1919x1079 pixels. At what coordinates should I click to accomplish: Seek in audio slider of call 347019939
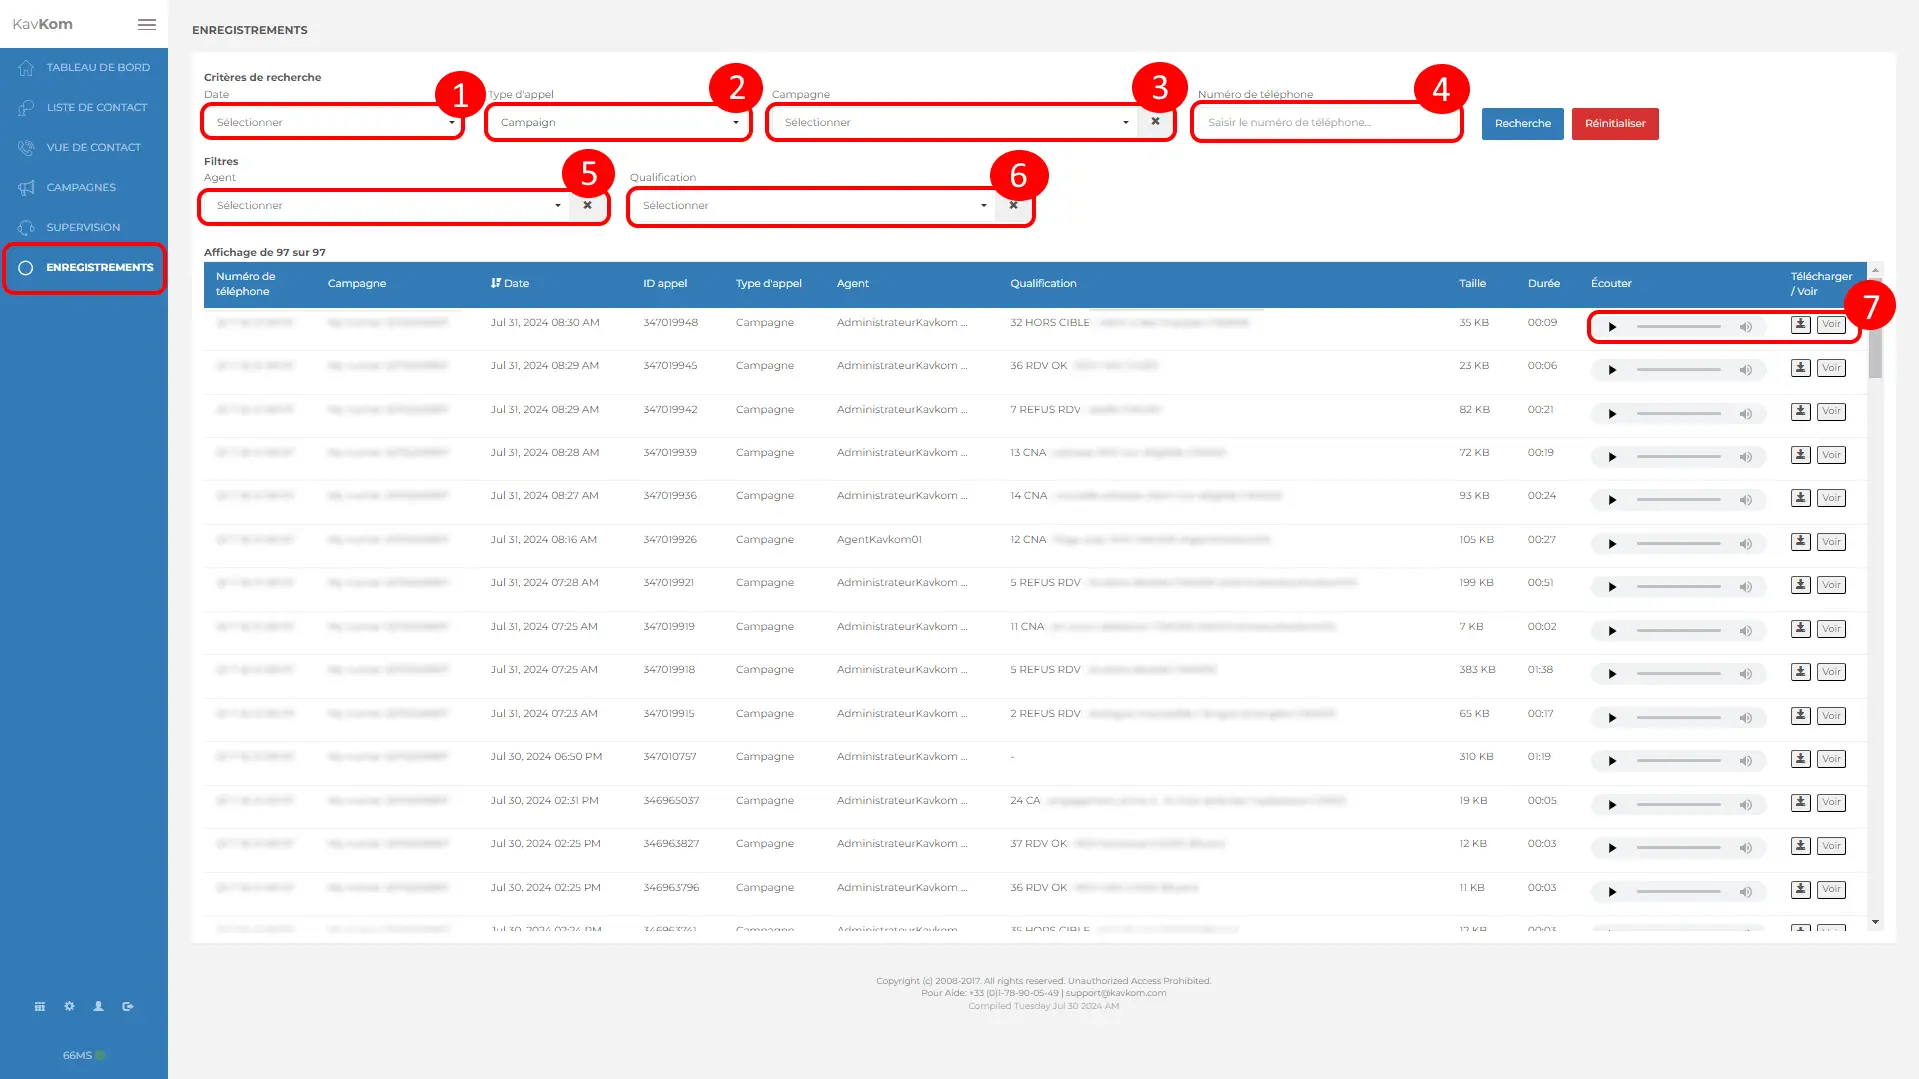click(x=1678, y=456)
